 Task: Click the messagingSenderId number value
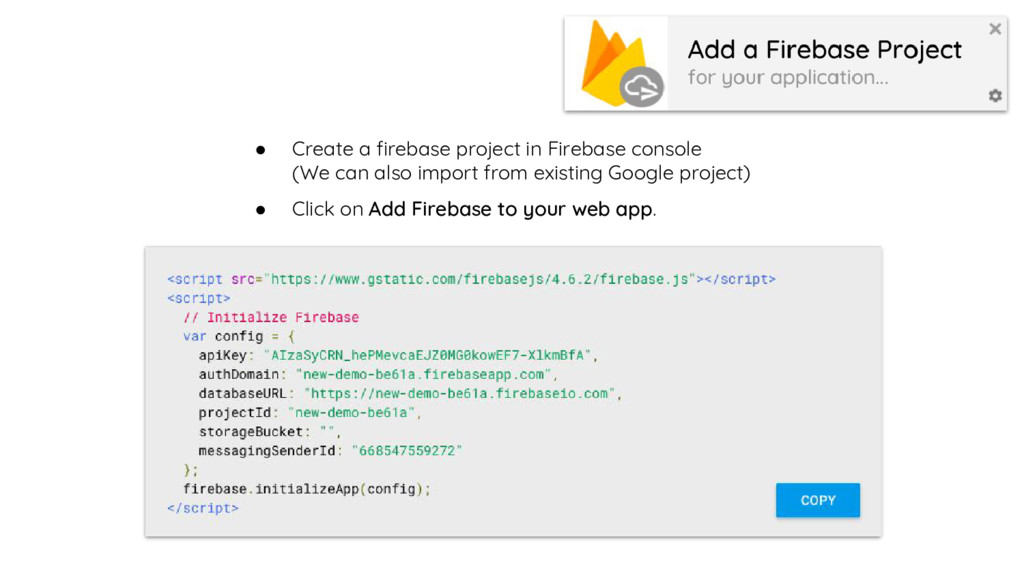coord(406,451)
